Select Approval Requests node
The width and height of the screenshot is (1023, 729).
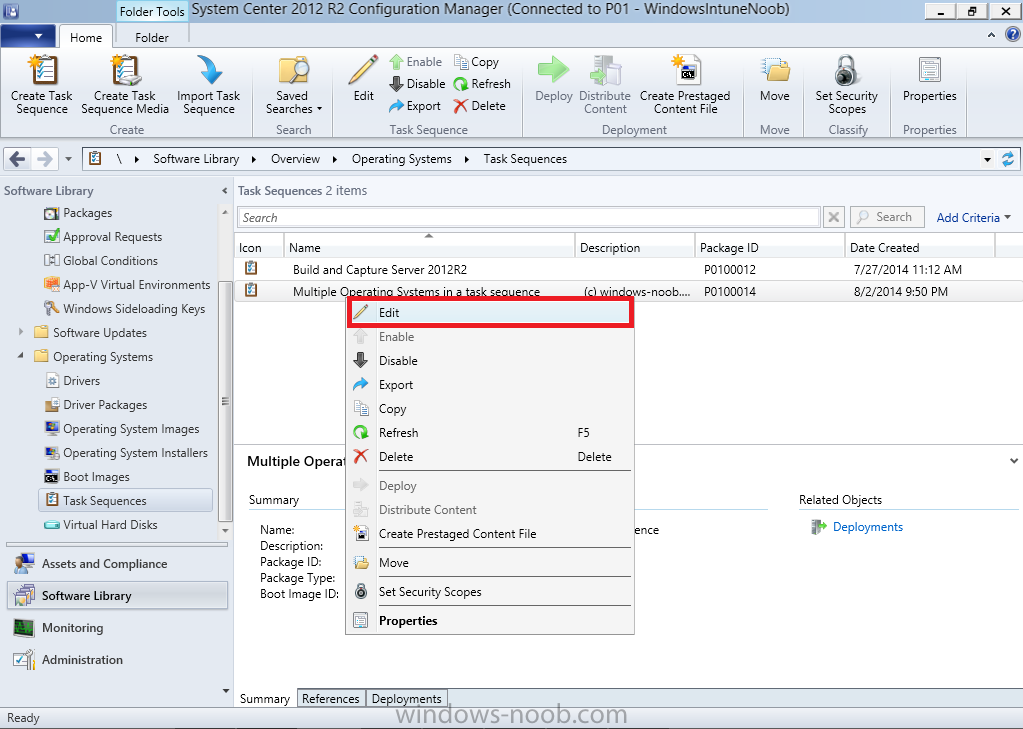[x=112, y=237]
